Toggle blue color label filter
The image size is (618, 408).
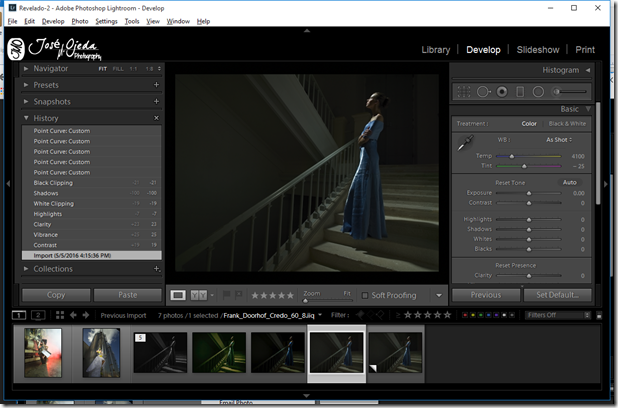(489, 315)
